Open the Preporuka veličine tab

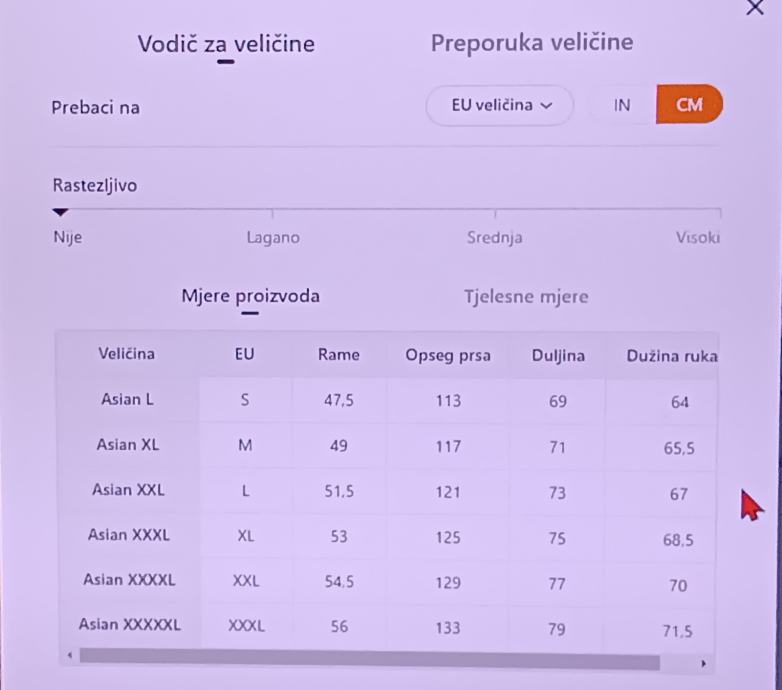pyautogui.click(x=531, y=44)
